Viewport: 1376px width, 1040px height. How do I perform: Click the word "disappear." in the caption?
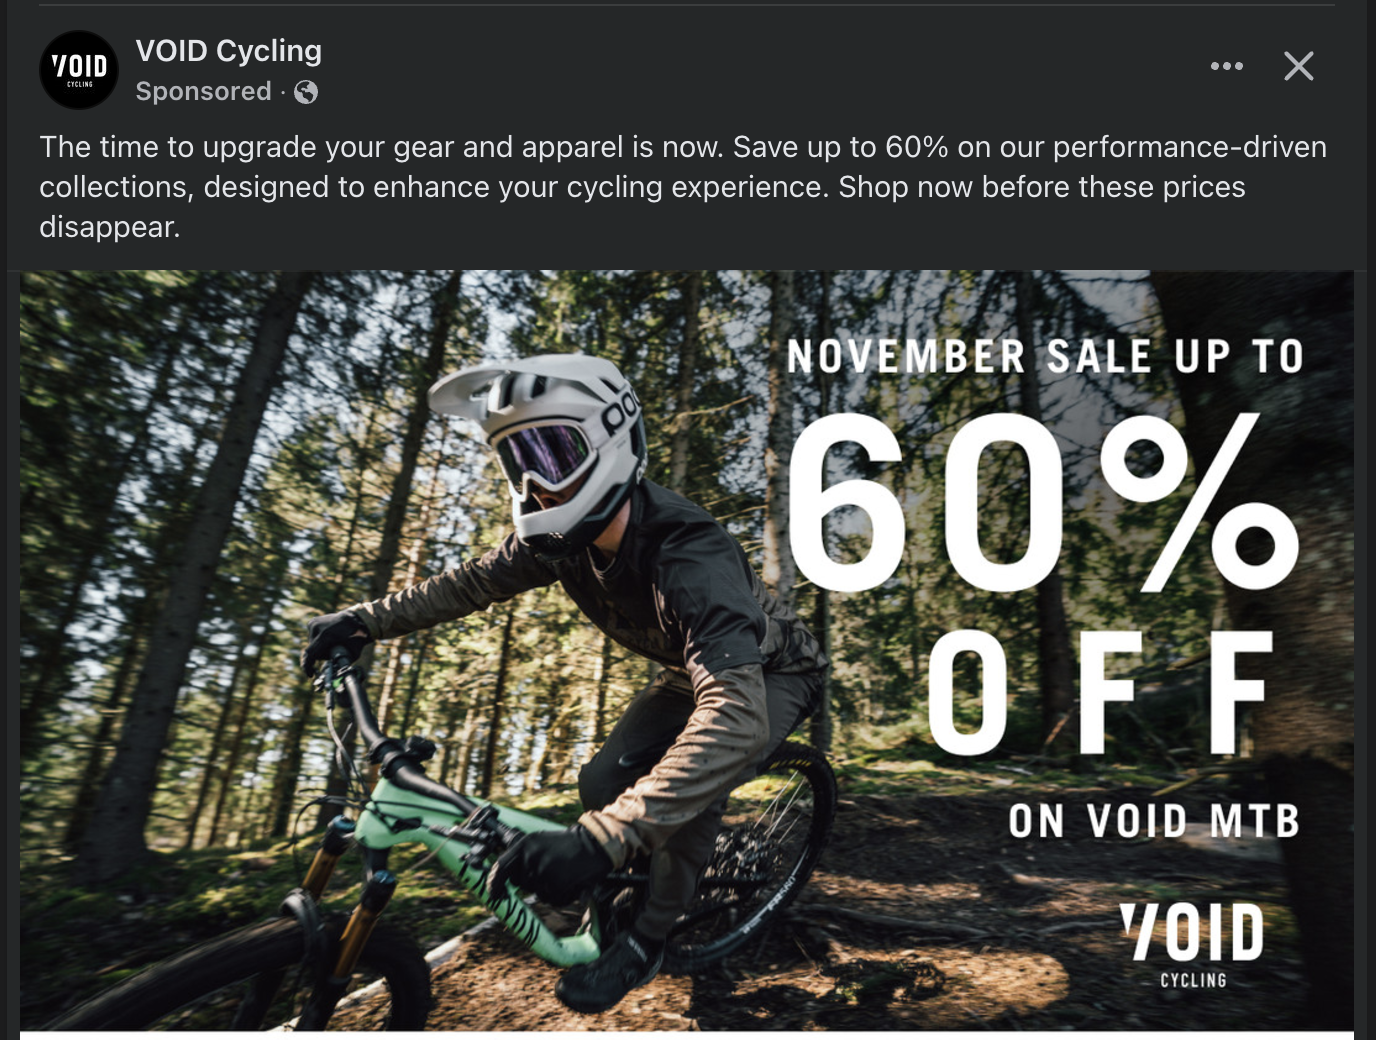pyautogui.click(x=109, y=227)
